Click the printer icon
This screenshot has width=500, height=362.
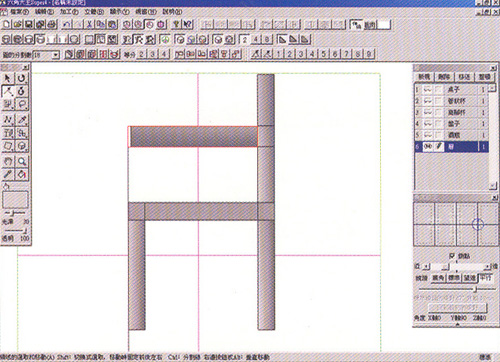point(52,24)
